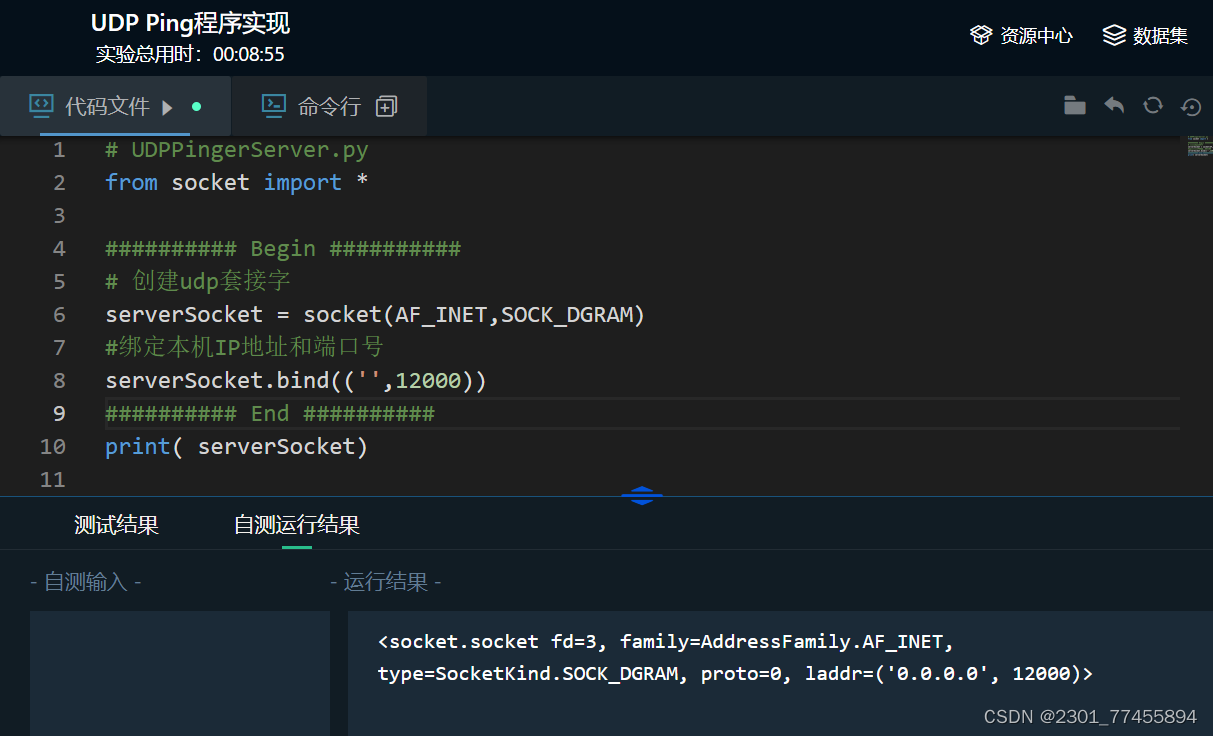The image size is (1213, 736).
Task: Undo changes with the back arrow icon
Action: pos(1114,104)
